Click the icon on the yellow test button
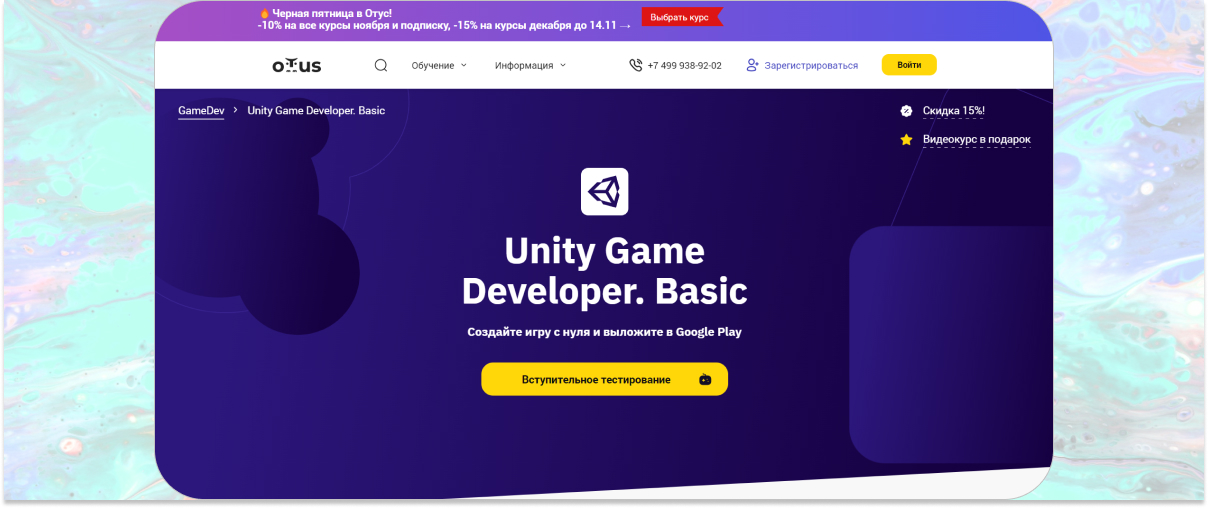Viewport: 1208px width, 508px height. pos(705,380)
